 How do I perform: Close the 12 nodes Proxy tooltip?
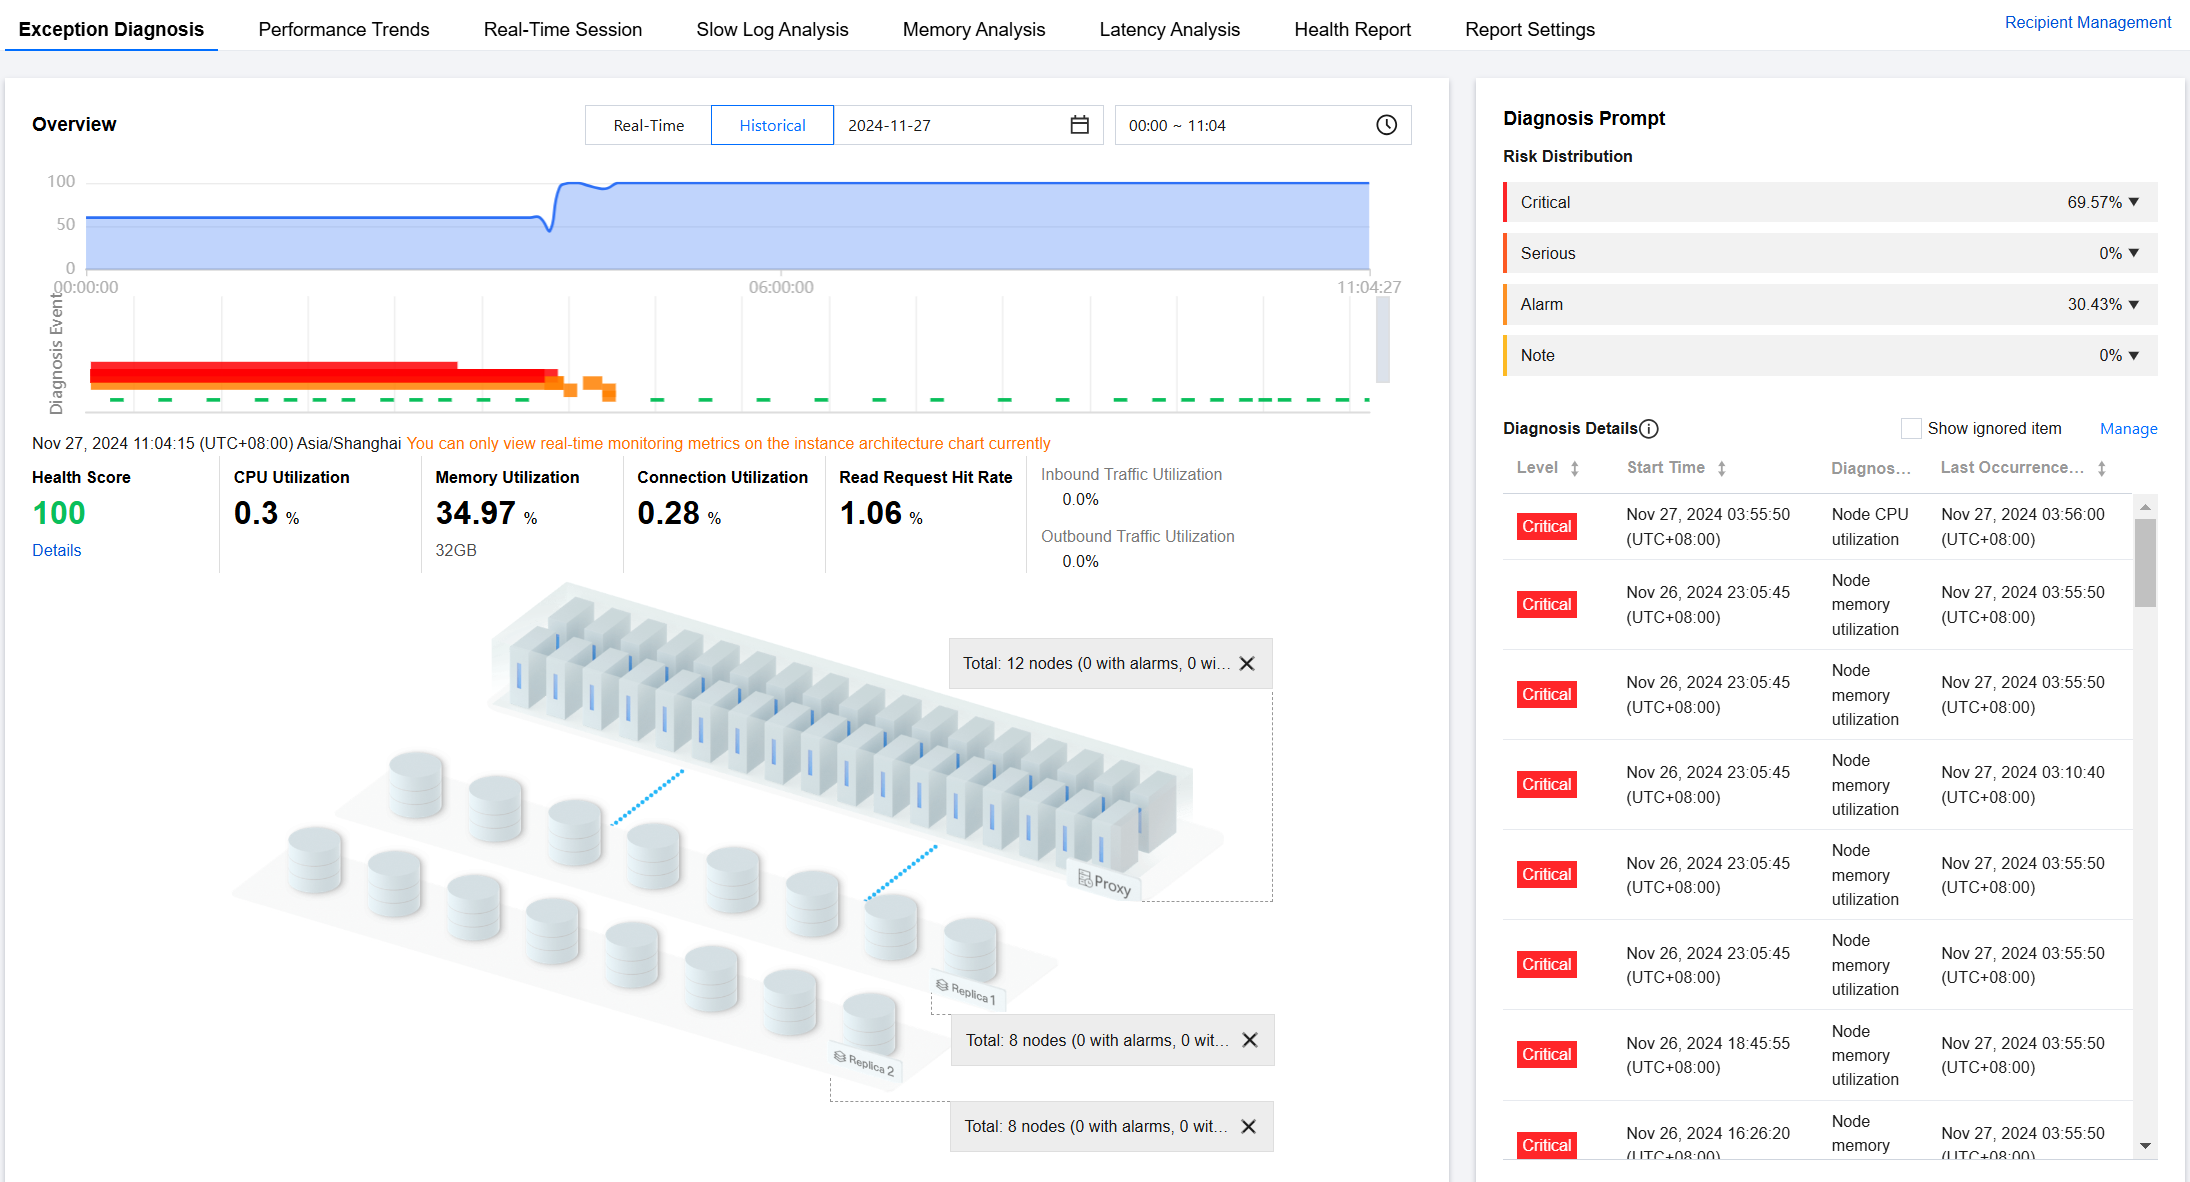1247,664
